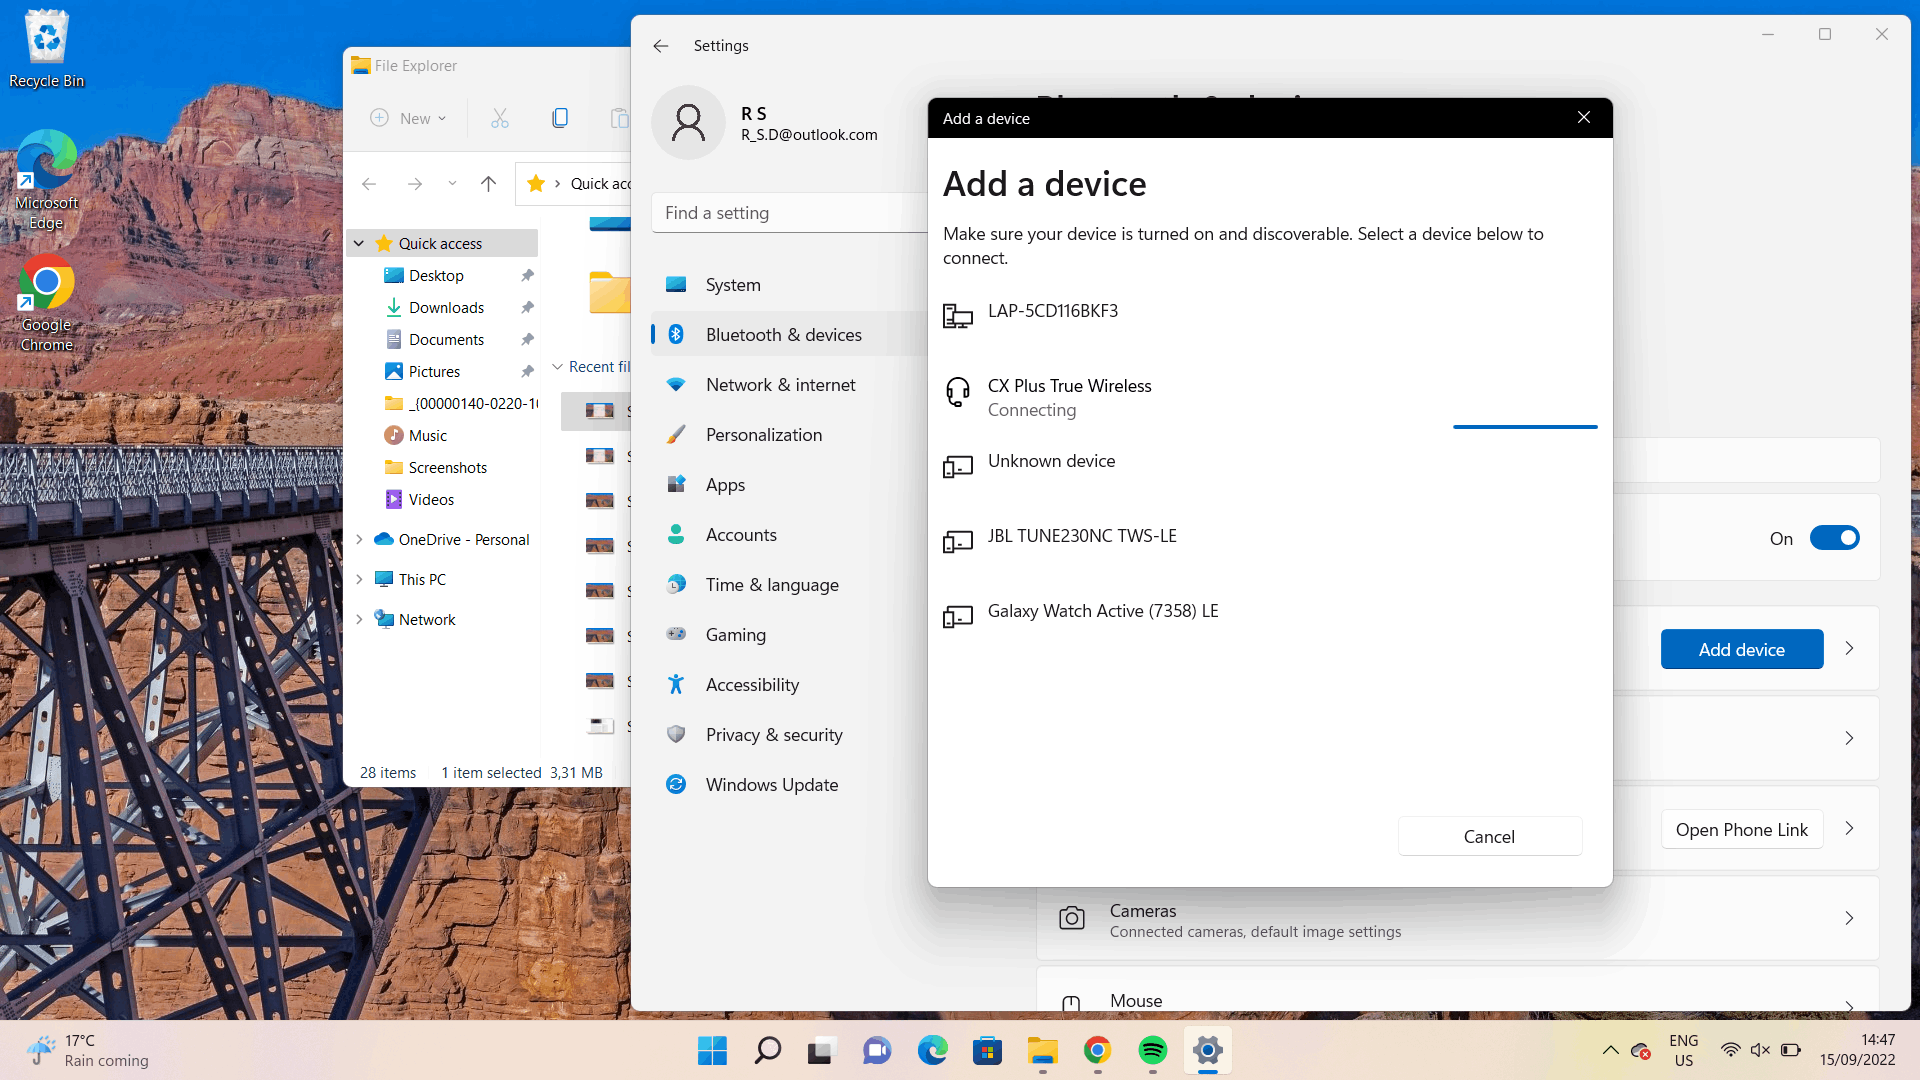Collapse Quick access tree node
This screenshot has height=1080, width=1920.
coord(359,243)
